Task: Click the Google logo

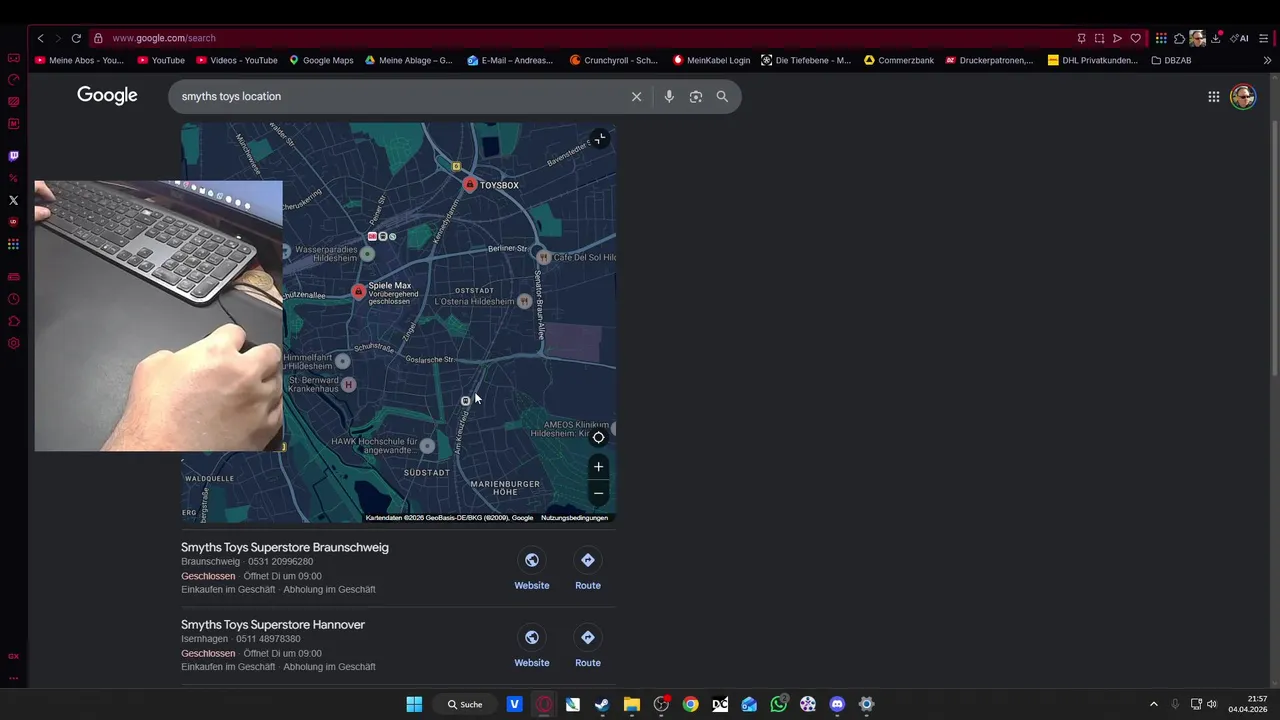Action: tap(107, 96)
